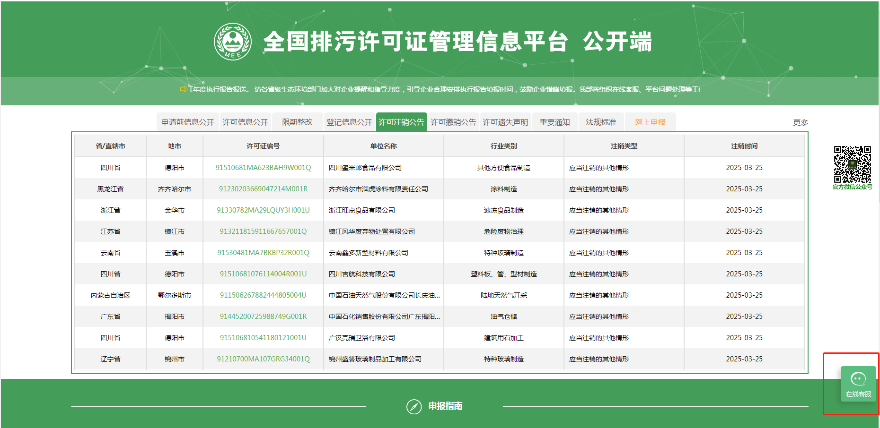880x428 pixels.
Task: Switch to the 许可信息公开 tab
Action: click(245, 122)
